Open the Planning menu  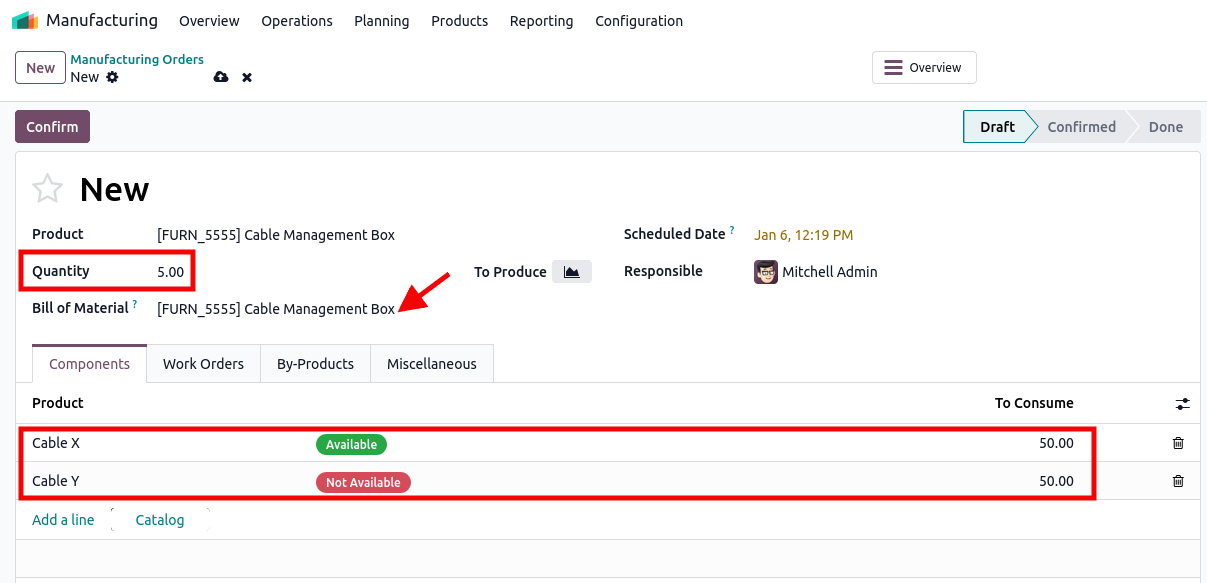[x=381, y=21]
